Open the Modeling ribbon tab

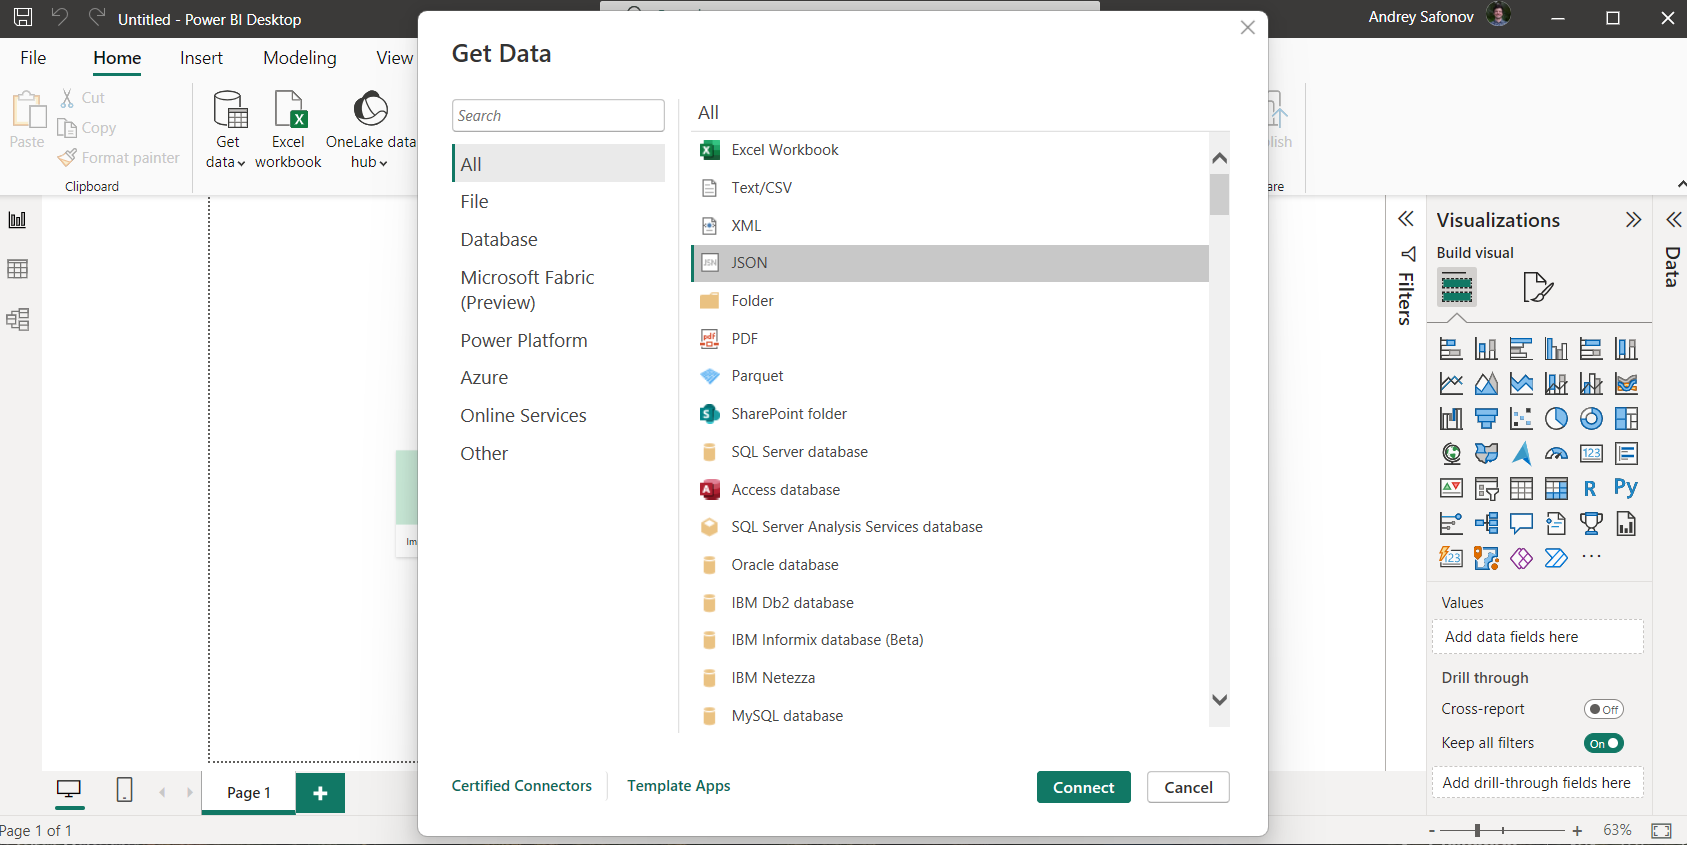point(300,58)
